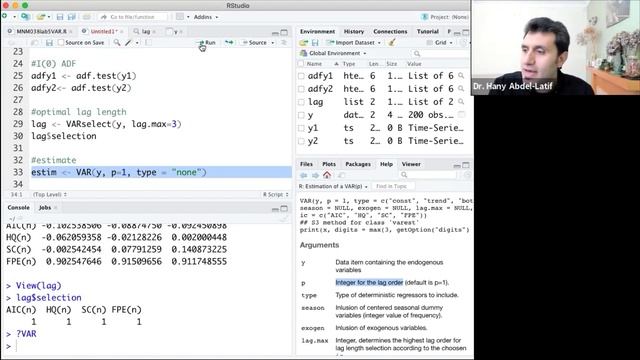Click the code tools wand icon
Image resolution: width=640 pixels, height=360 pixels.
[128, 42]
